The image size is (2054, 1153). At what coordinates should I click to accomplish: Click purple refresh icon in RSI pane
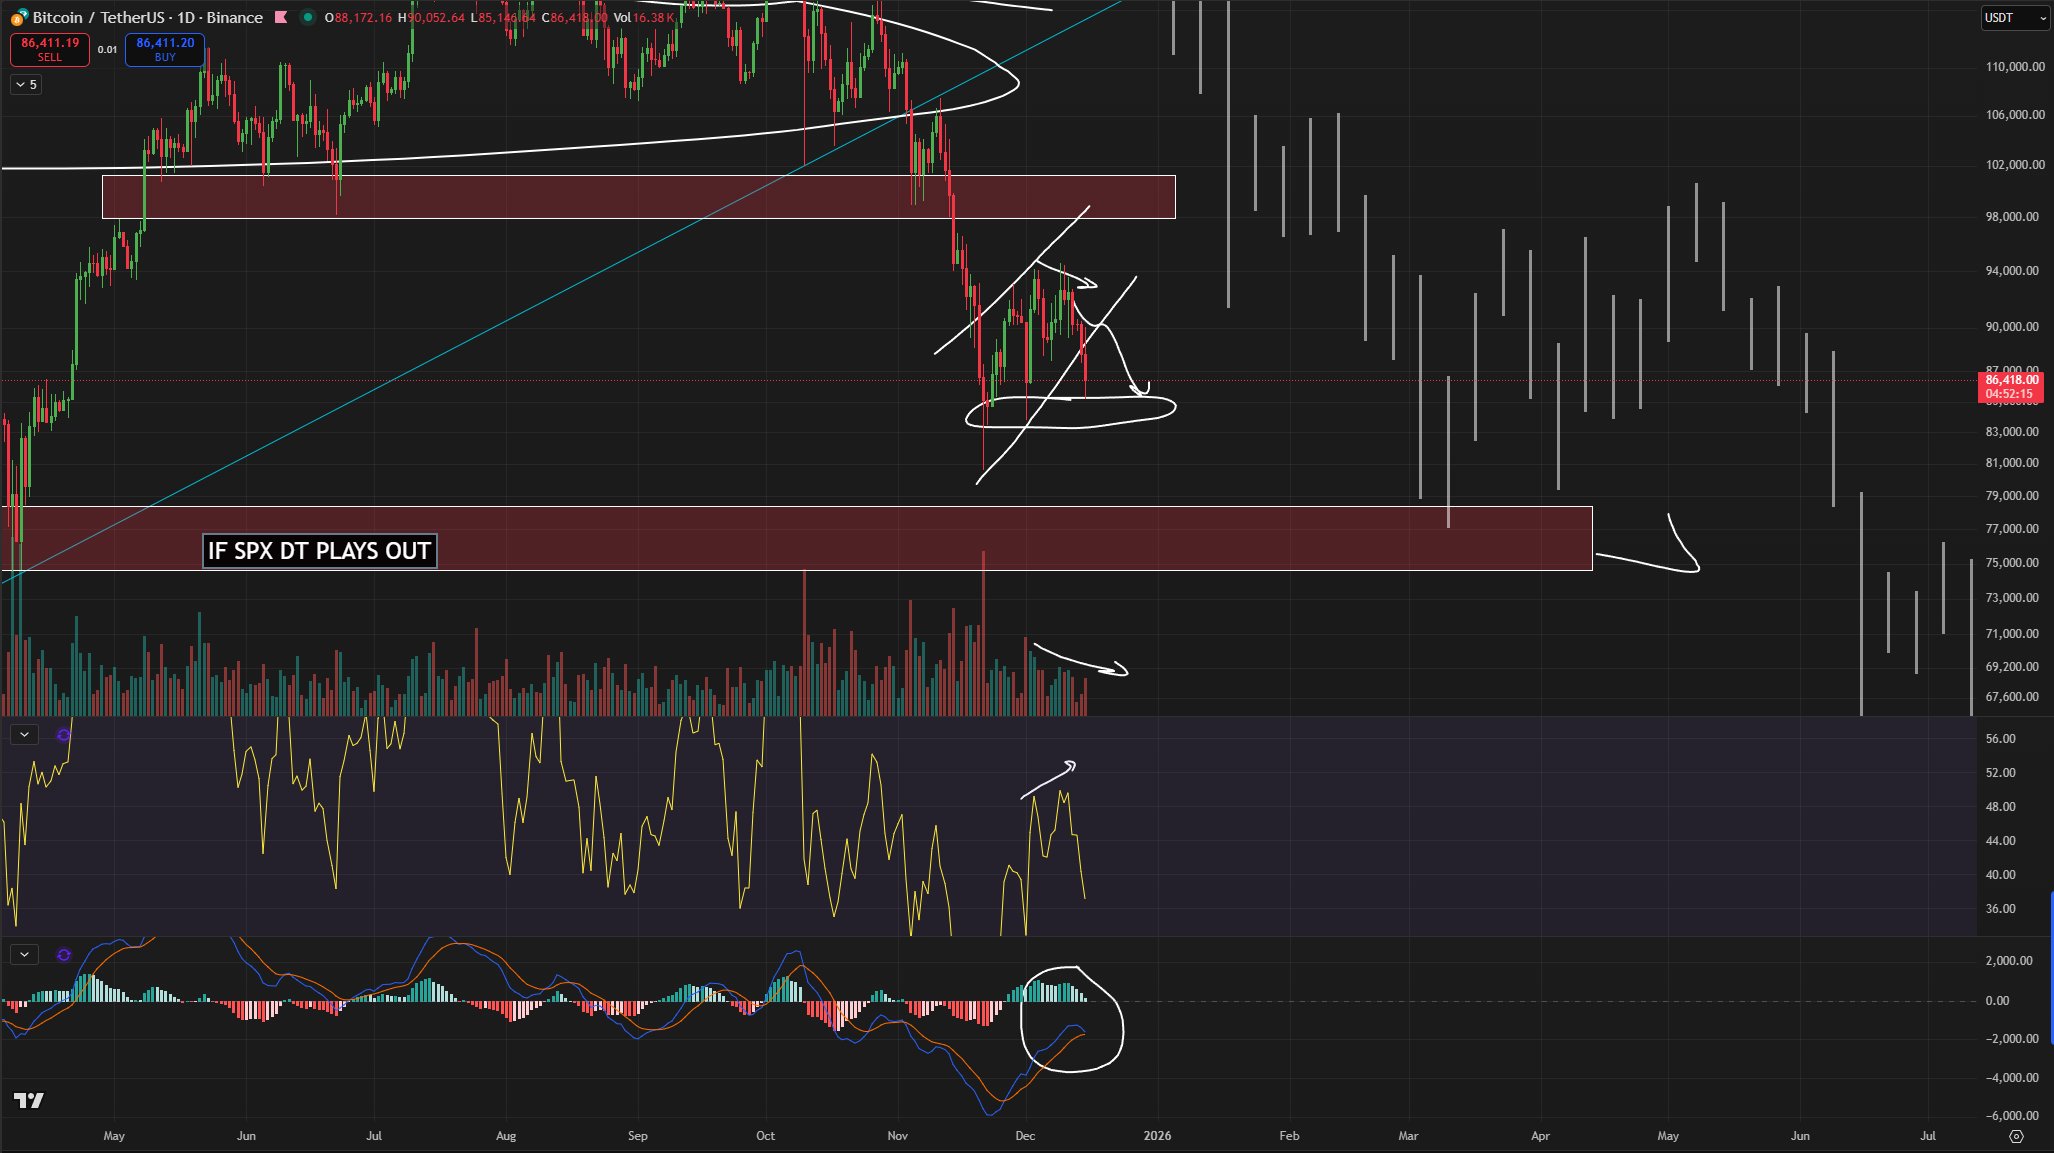(x=64, y=735)
